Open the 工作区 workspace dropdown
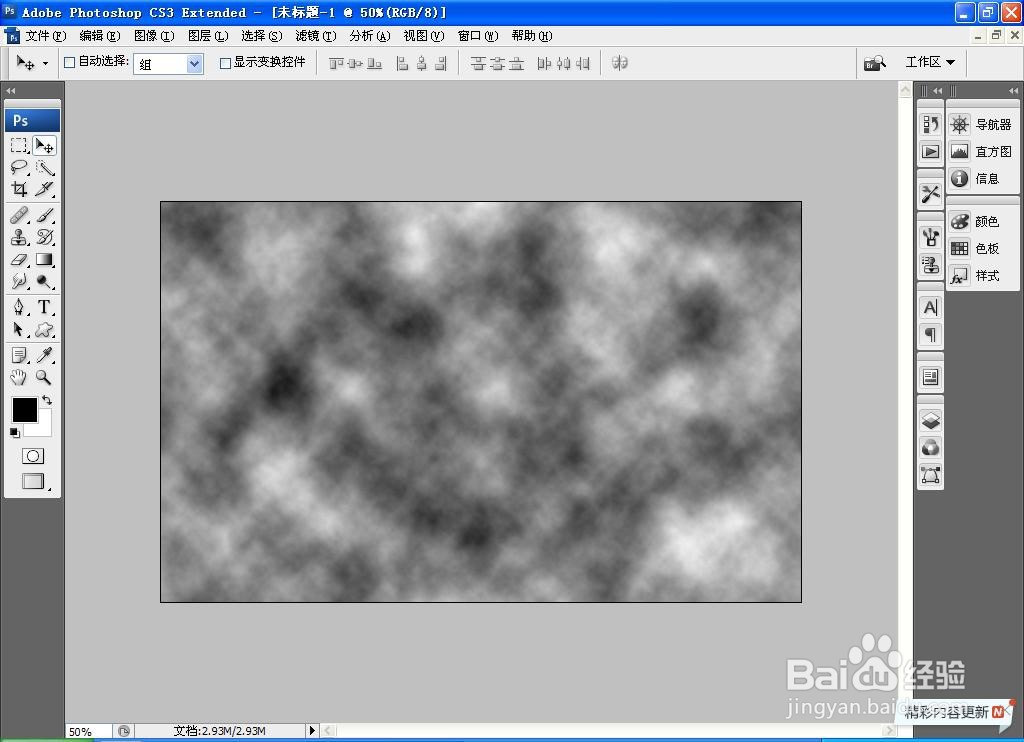1024x742 pixels. tap(930, 62)
